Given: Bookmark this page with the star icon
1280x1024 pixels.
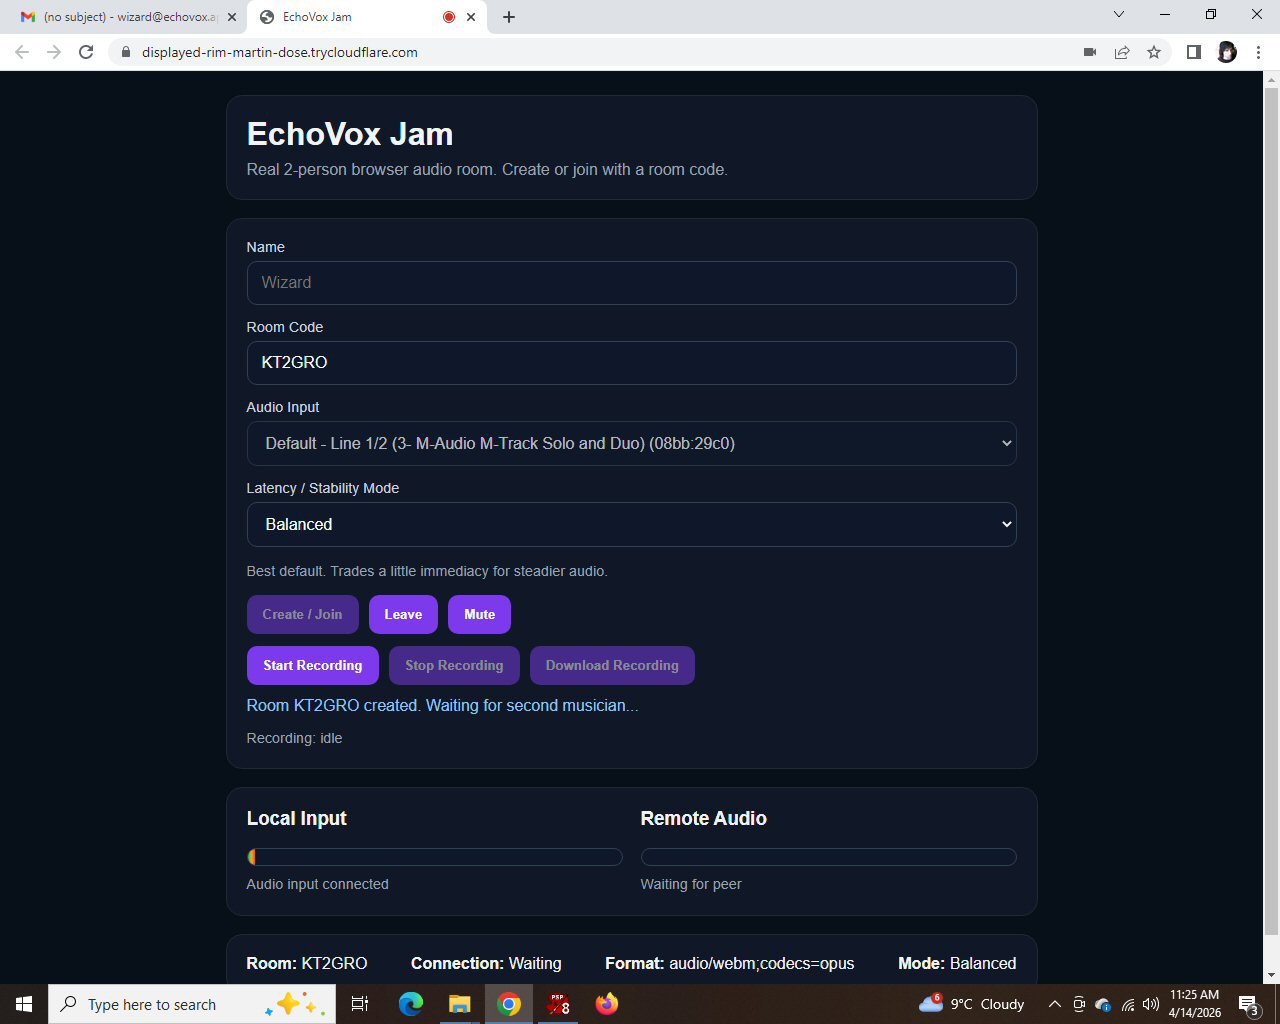Looking at the screenshot, I should [1154, 52].
